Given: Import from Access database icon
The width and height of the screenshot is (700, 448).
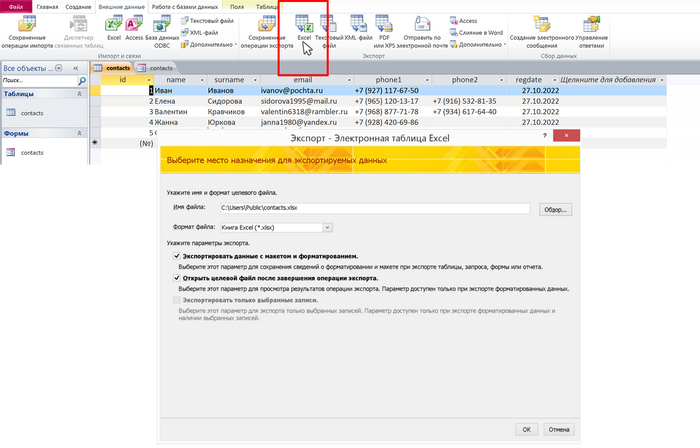Looking at the screenshot, I should (134, 29).
